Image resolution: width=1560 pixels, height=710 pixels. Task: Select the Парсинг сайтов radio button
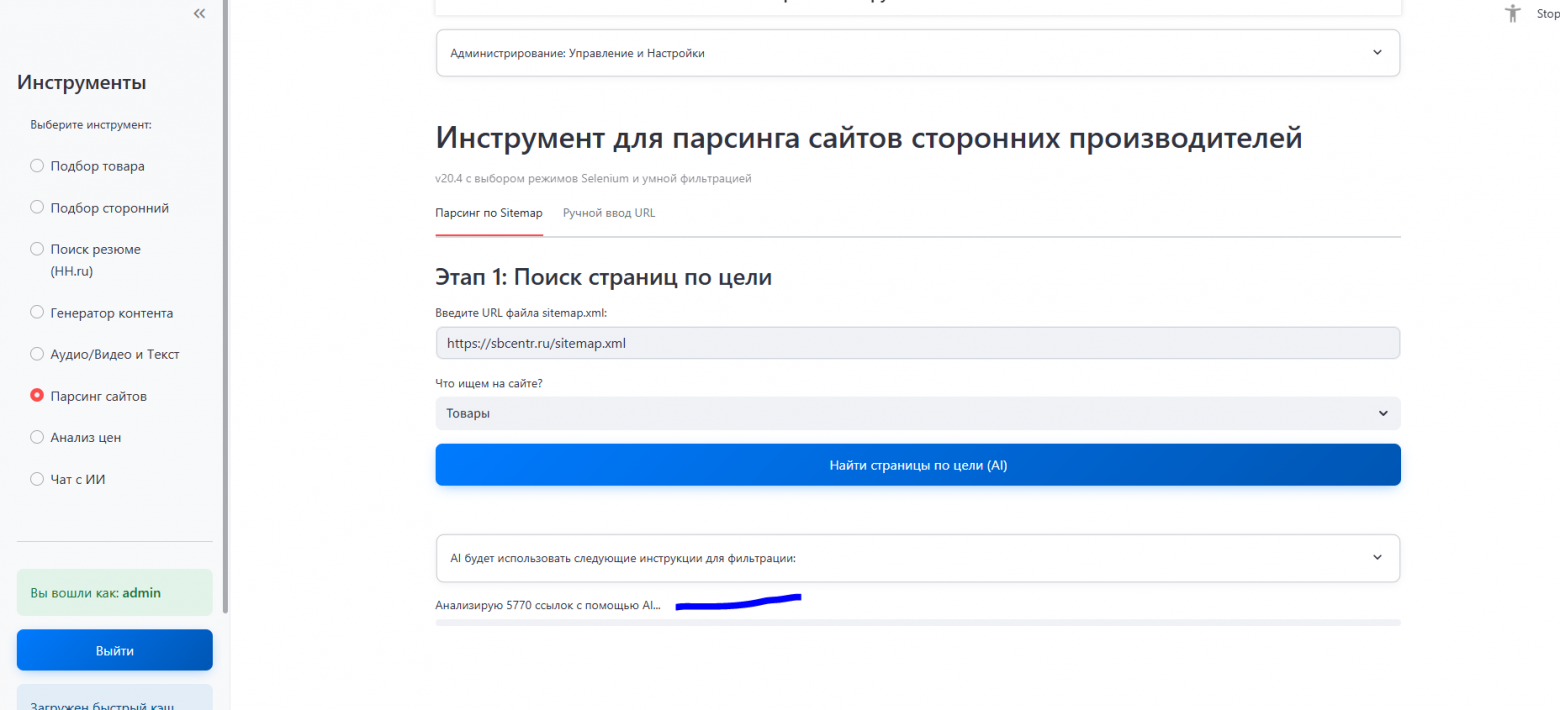37,396
